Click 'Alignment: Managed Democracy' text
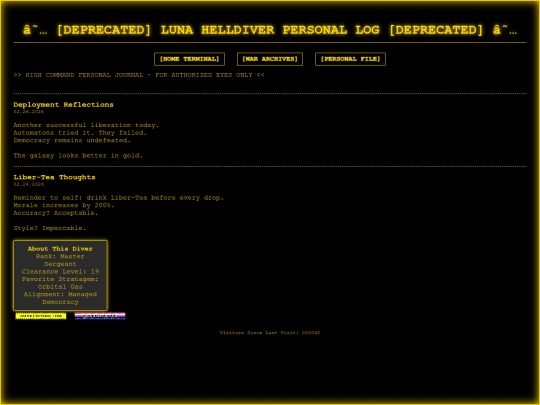The height and width of the screenshot is (405, 540). coord(60,298)
